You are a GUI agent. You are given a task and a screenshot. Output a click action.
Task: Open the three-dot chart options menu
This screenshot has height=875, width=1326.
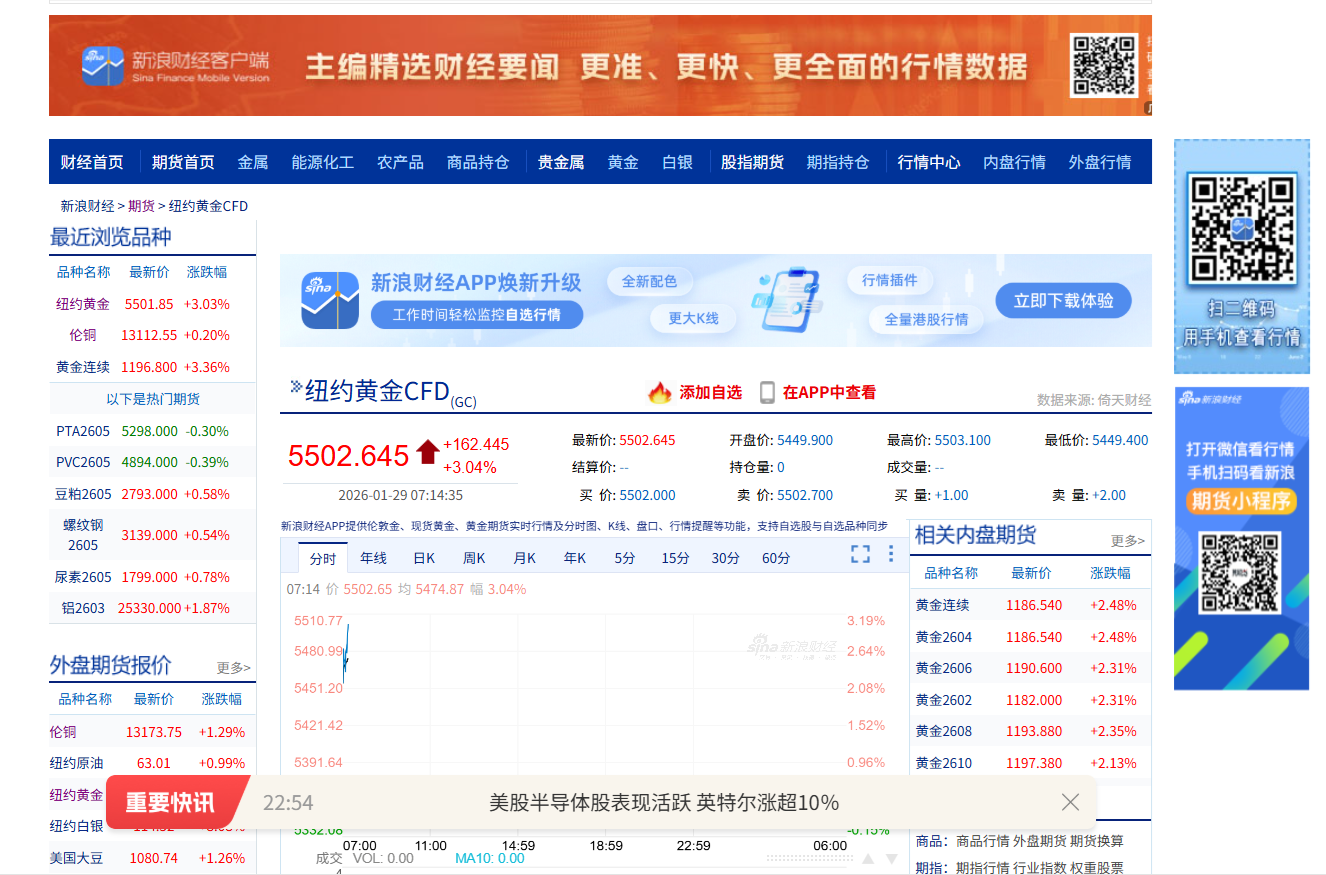pos(891,554)
